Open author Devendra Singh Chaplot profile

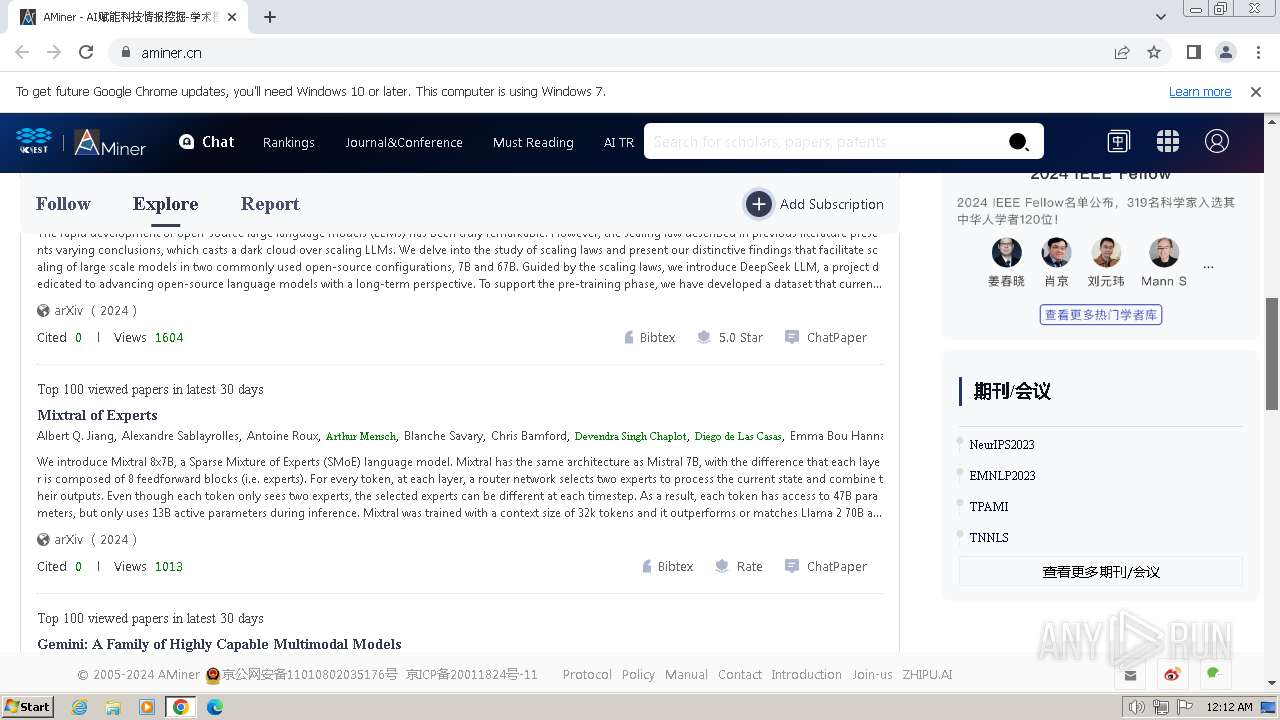click(630, 436)
